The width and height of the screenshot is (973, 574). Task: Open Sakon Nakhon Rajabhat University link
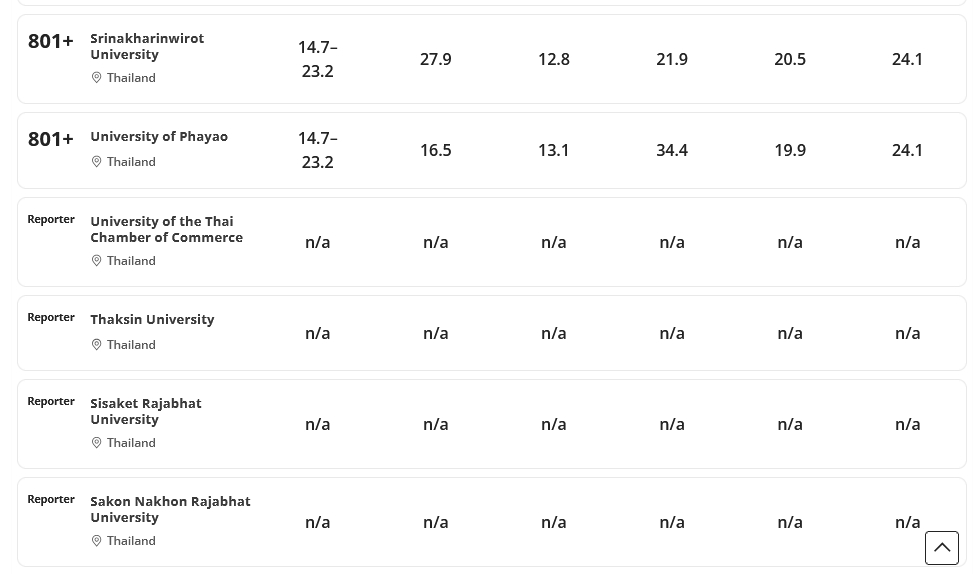170,509
